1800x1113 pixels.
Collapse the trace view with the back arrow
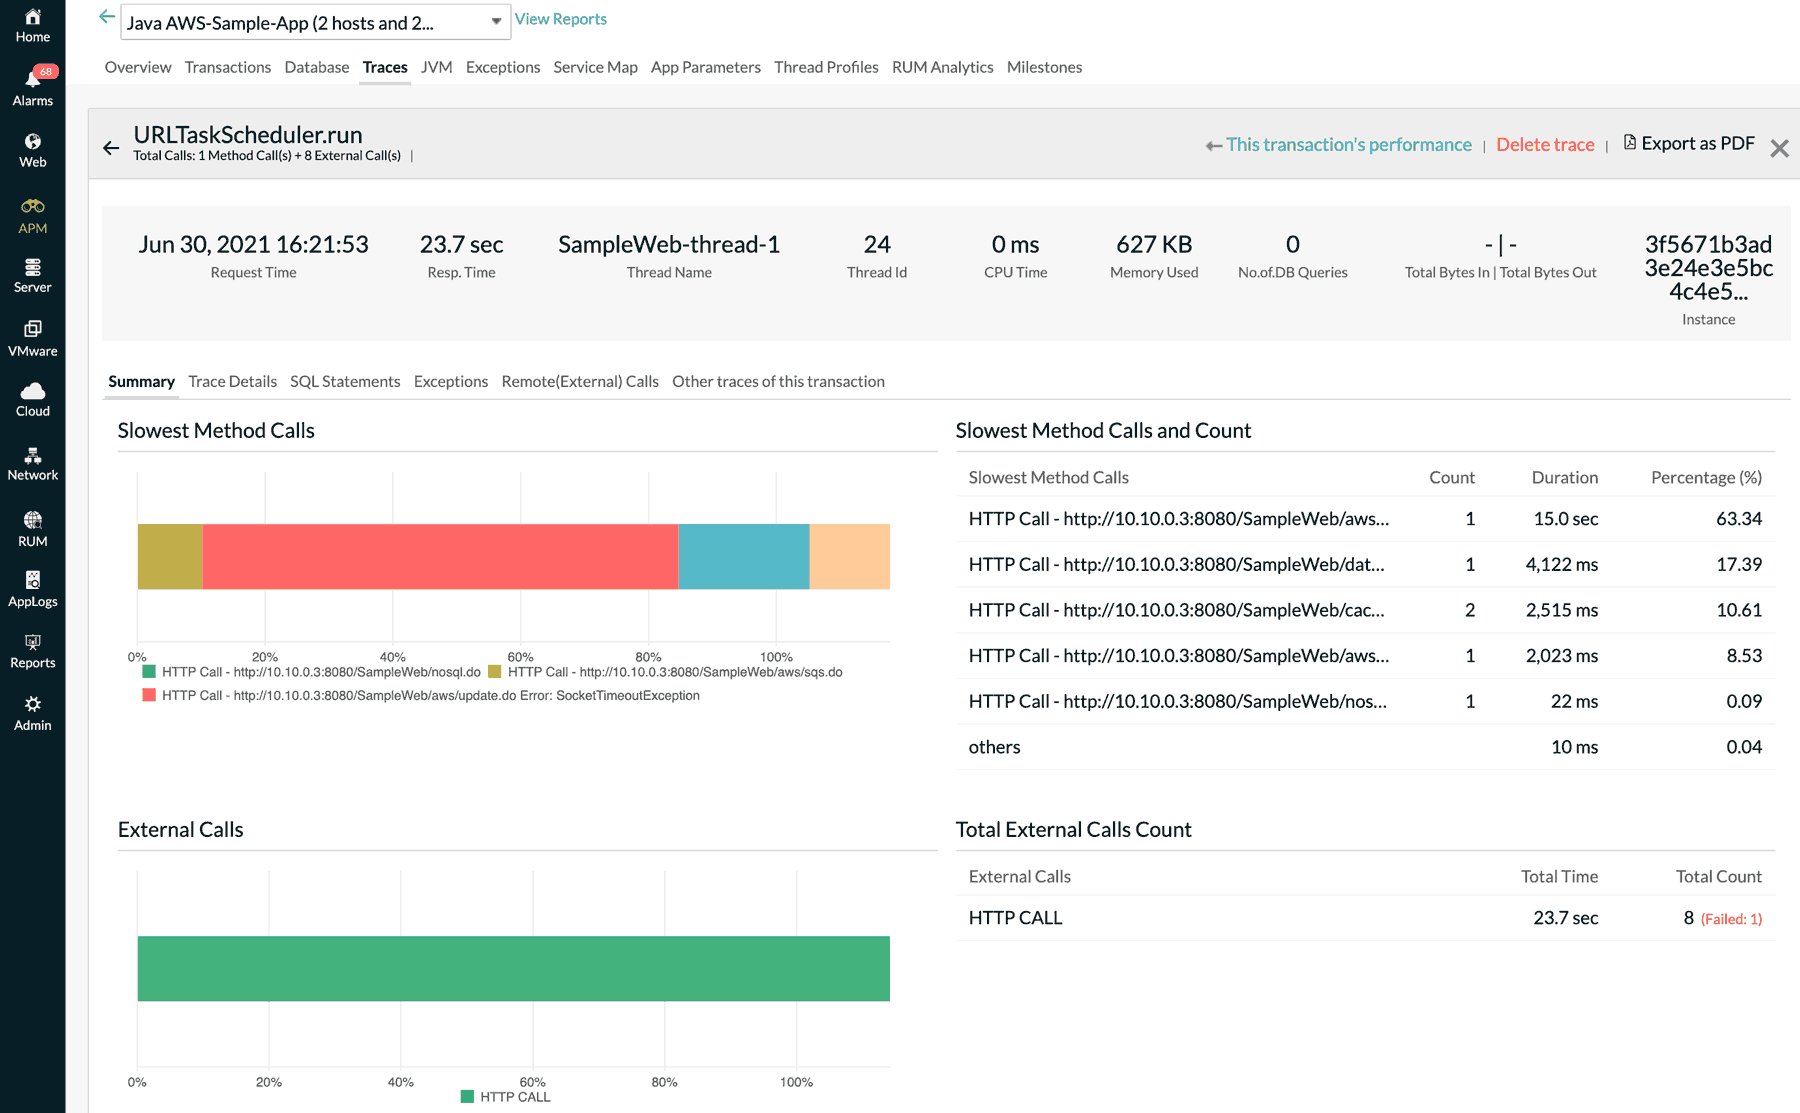click(x=111, y=146)
